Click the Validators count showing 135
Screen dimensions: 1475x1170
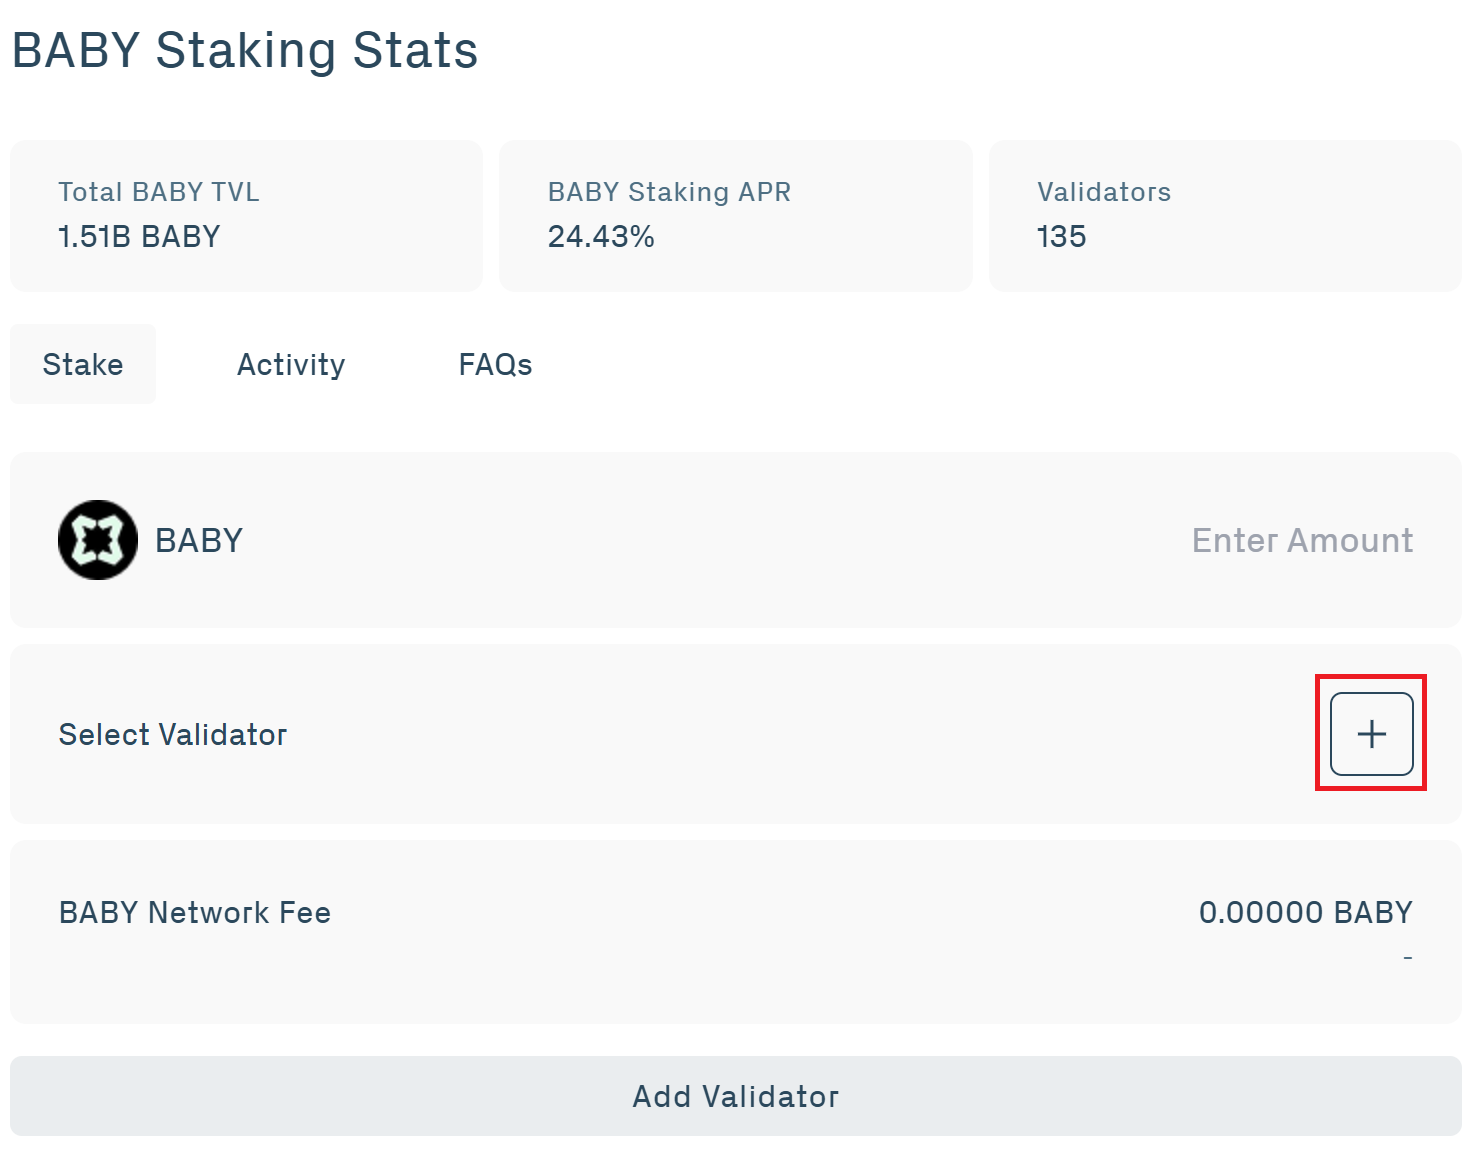click(1060, 237)
